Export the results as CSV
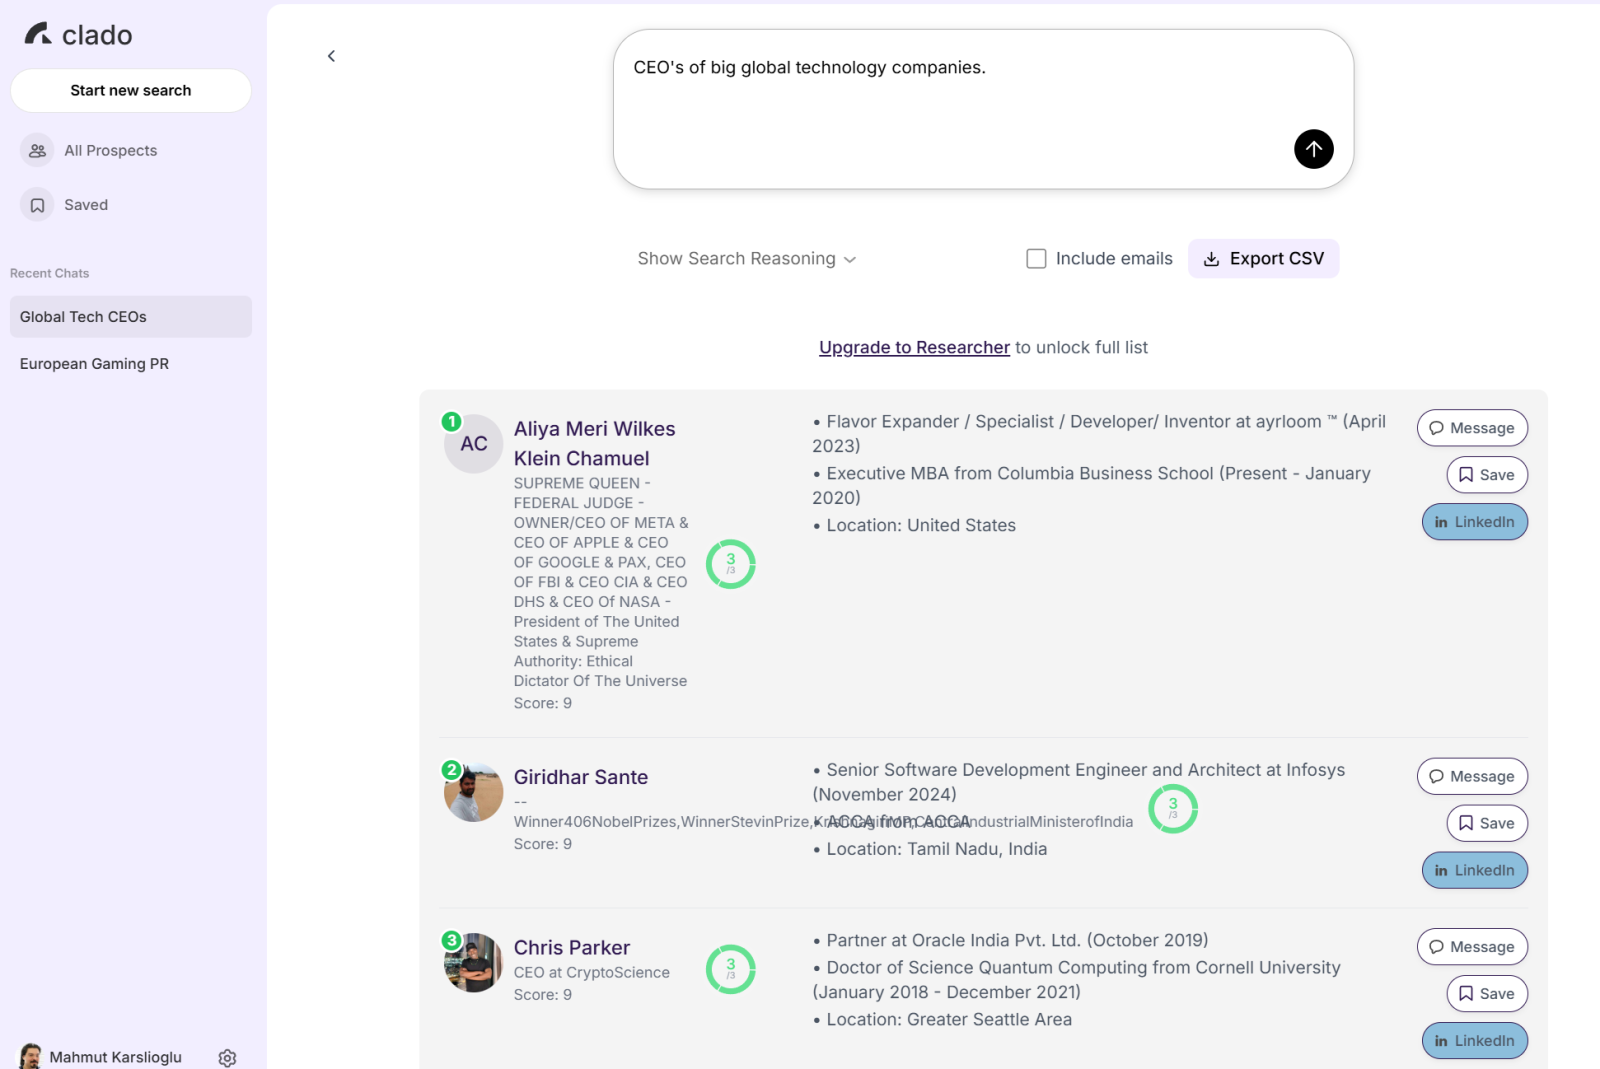Image resolution: width=1600 pixels, height=1069 pixels. click(1263, 259)
